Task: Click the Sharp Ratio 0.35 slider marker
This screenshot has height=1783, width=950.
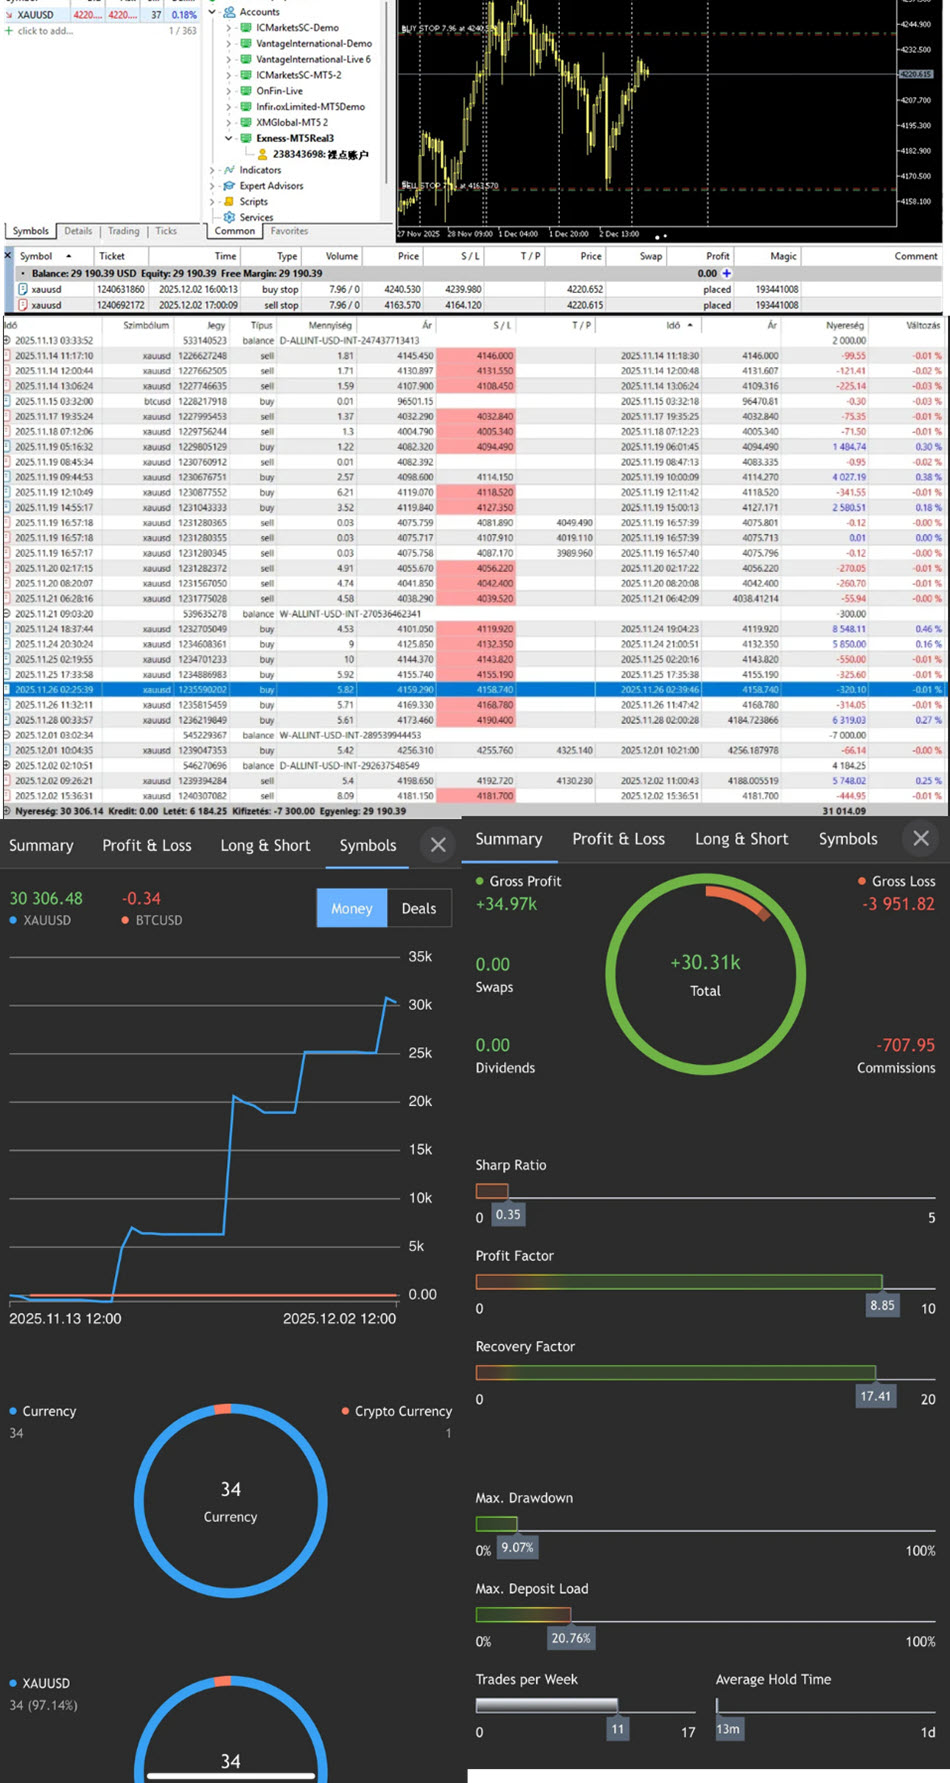Action: point(508,1214)
